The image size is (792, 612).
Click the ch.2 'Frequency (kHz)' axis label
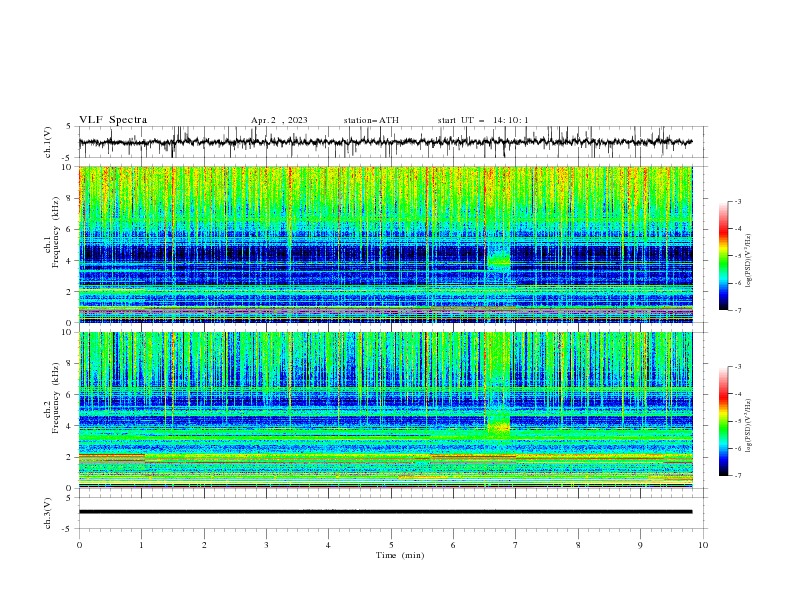pyautogui.click(x=56, y=398)
